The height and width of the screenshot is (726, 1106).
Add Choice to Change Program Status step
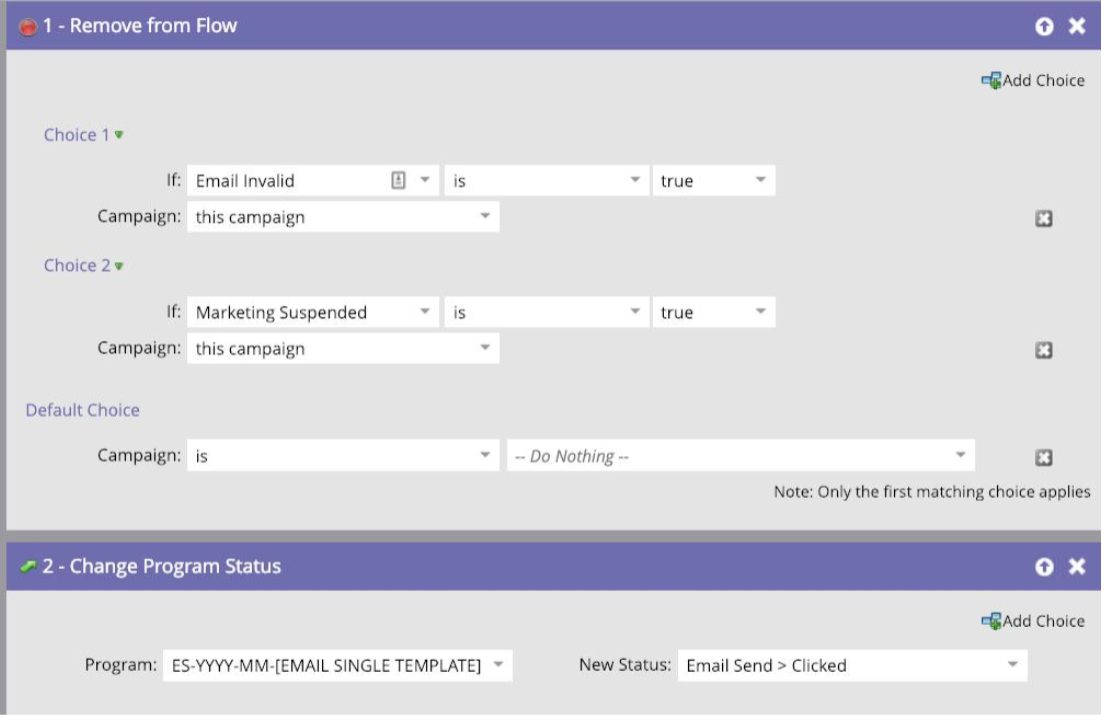click(x=1033, y=621)
